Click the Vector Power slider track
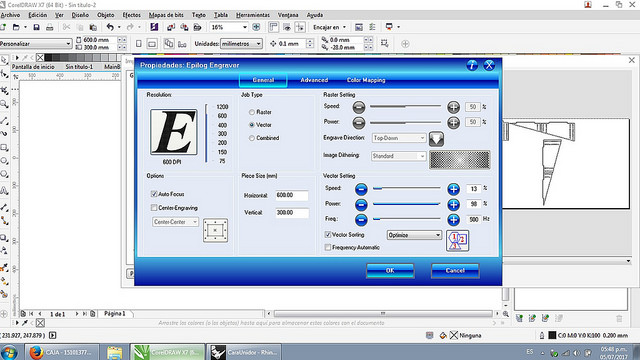The width and height of the screenshot is (640, 360). tap(407, 204)
